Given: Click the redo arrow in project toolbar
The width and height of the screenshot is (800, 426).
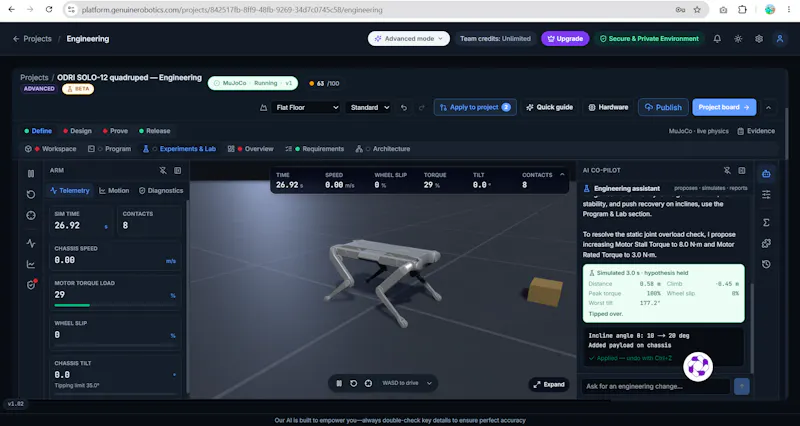Looking at the screenshot, I should click(421, 108).
